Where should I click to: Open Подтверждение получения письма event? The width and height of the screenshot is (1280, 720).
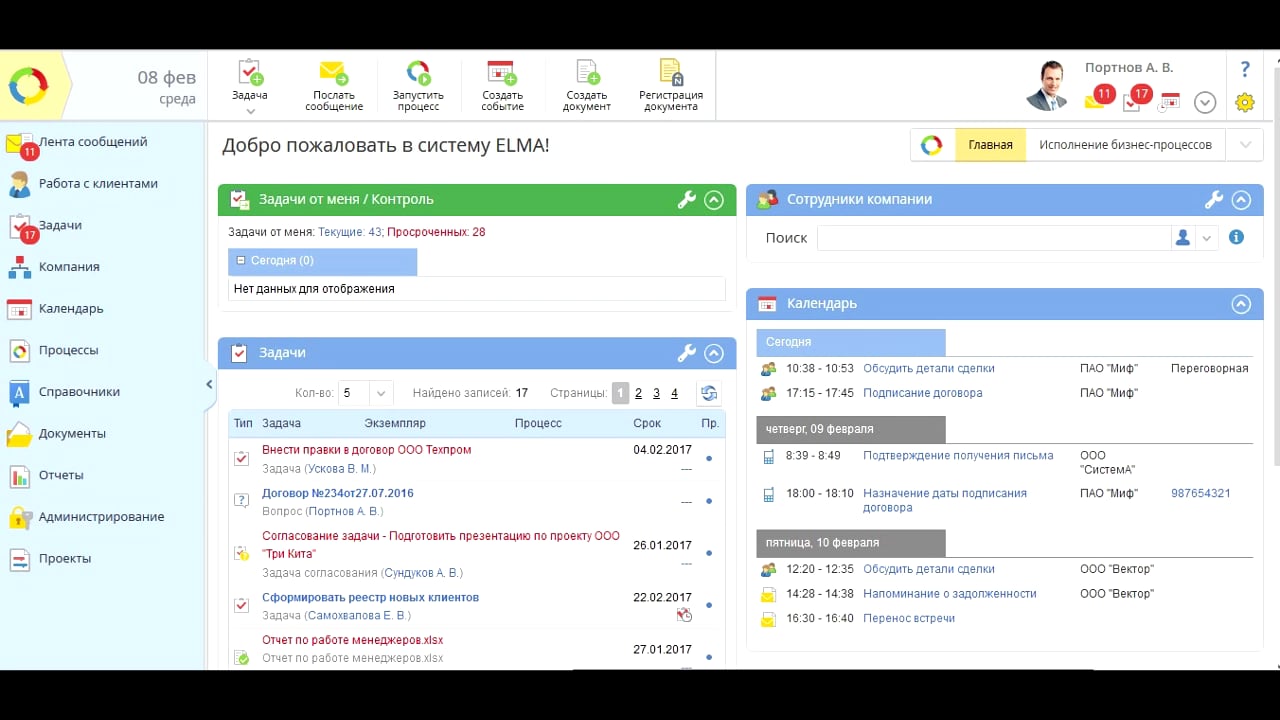[x=958, y=455]
